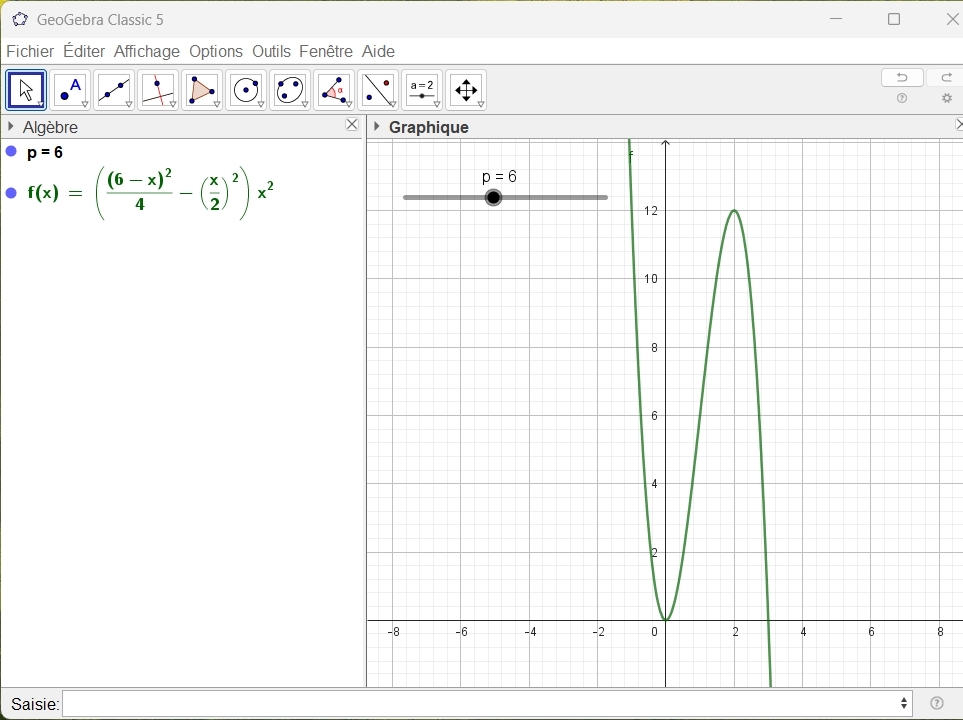The height and width of the screenshot is (720, 963).
Task: Open the toolbar help icon
Action: pos(902,98)
